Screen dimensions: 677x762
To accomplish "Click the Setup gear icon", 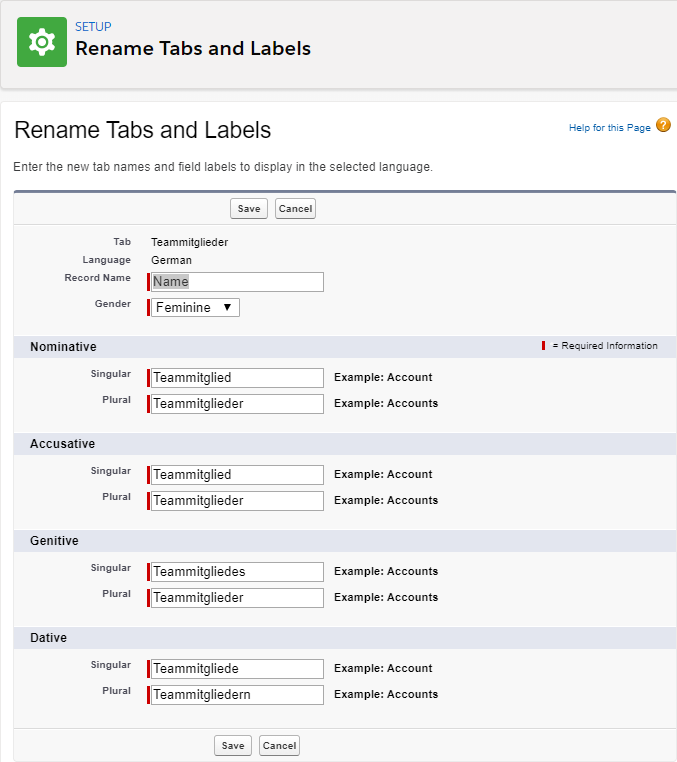I will (42, 42).
